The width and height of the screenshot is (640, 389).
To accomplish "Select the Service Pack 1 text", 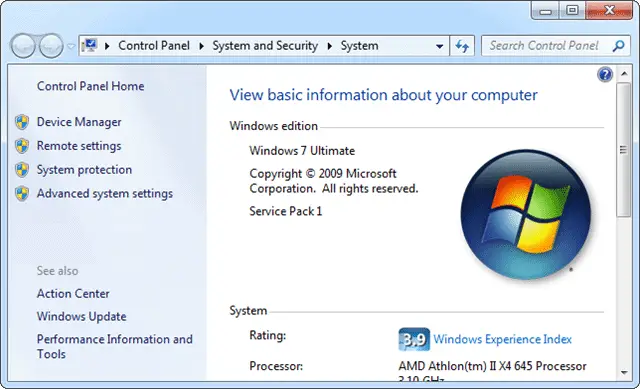I will coord(285,211).
